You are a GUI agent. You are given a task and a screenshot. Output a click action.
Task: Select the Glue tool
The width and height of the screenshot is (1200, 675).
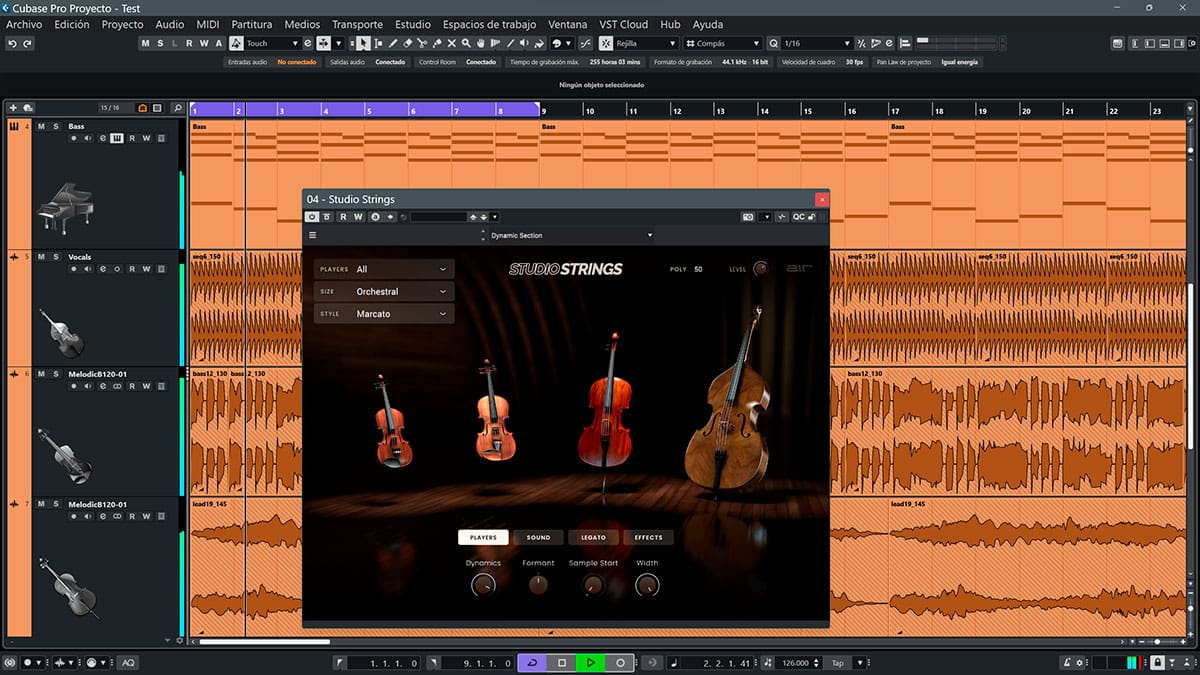point(437,43)
